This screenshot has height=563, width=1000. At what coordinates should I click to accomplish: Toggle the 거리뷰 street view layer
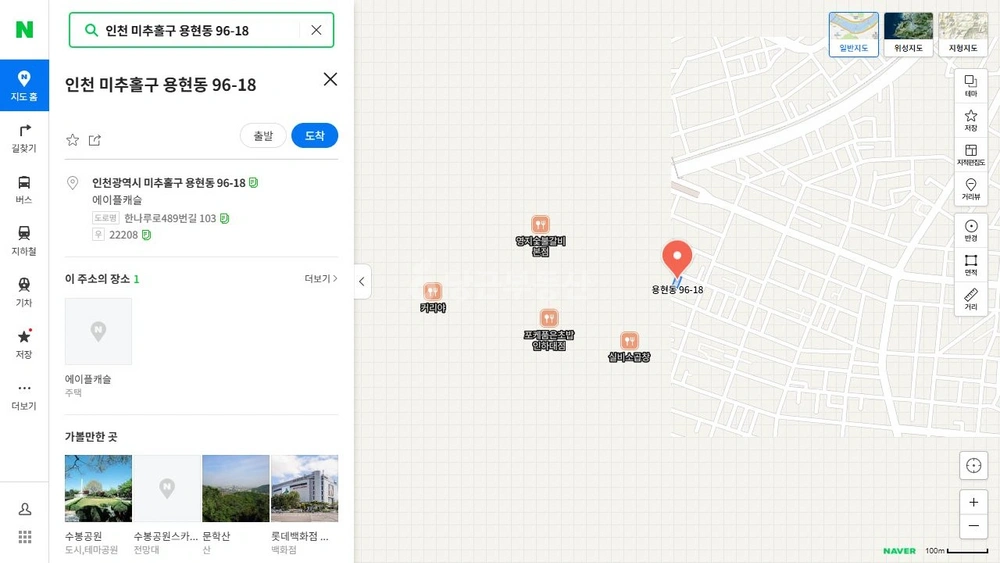pyautogui.click(x=971, y=189)
